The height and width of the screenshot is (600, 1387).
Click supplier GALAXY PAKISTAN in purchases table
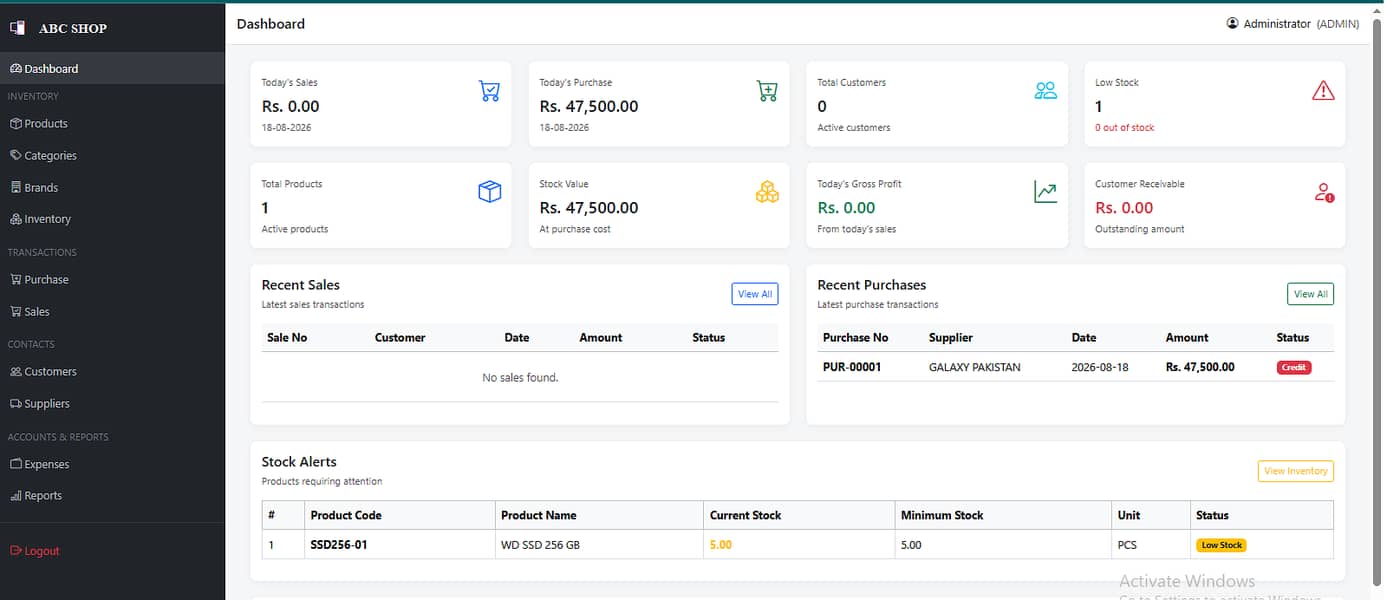click(x=975, y=367)
